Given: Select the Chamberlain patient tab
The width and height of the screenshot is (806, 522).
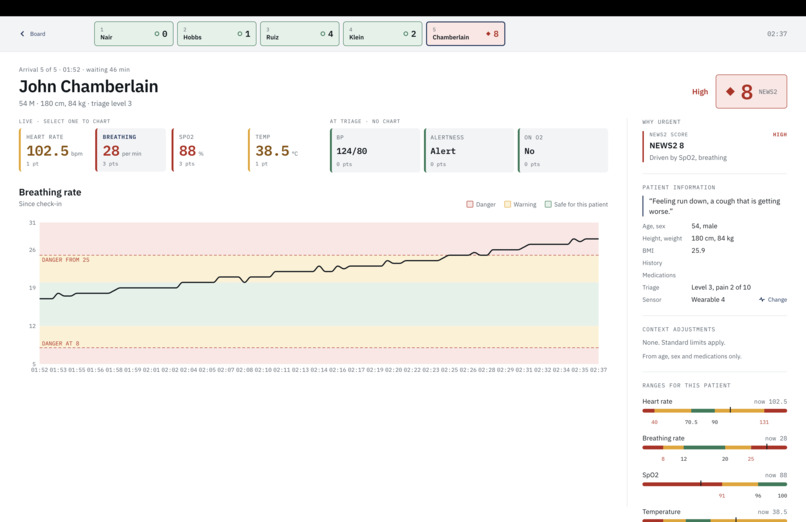Looking at the screenshot, I should pos(465,34).
